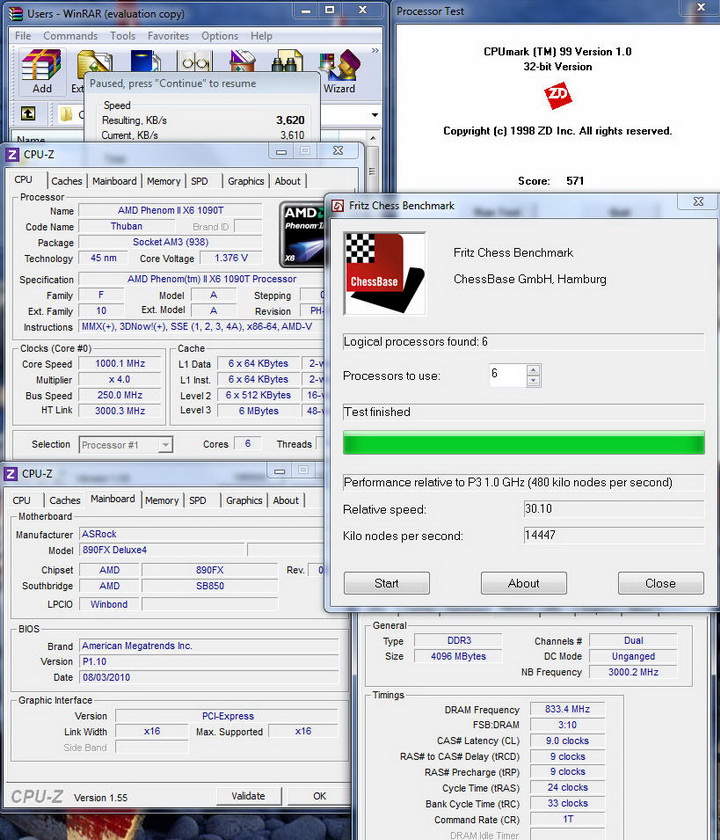Switch to About tab in CPU-Z processor window

(x=288, y=181)
